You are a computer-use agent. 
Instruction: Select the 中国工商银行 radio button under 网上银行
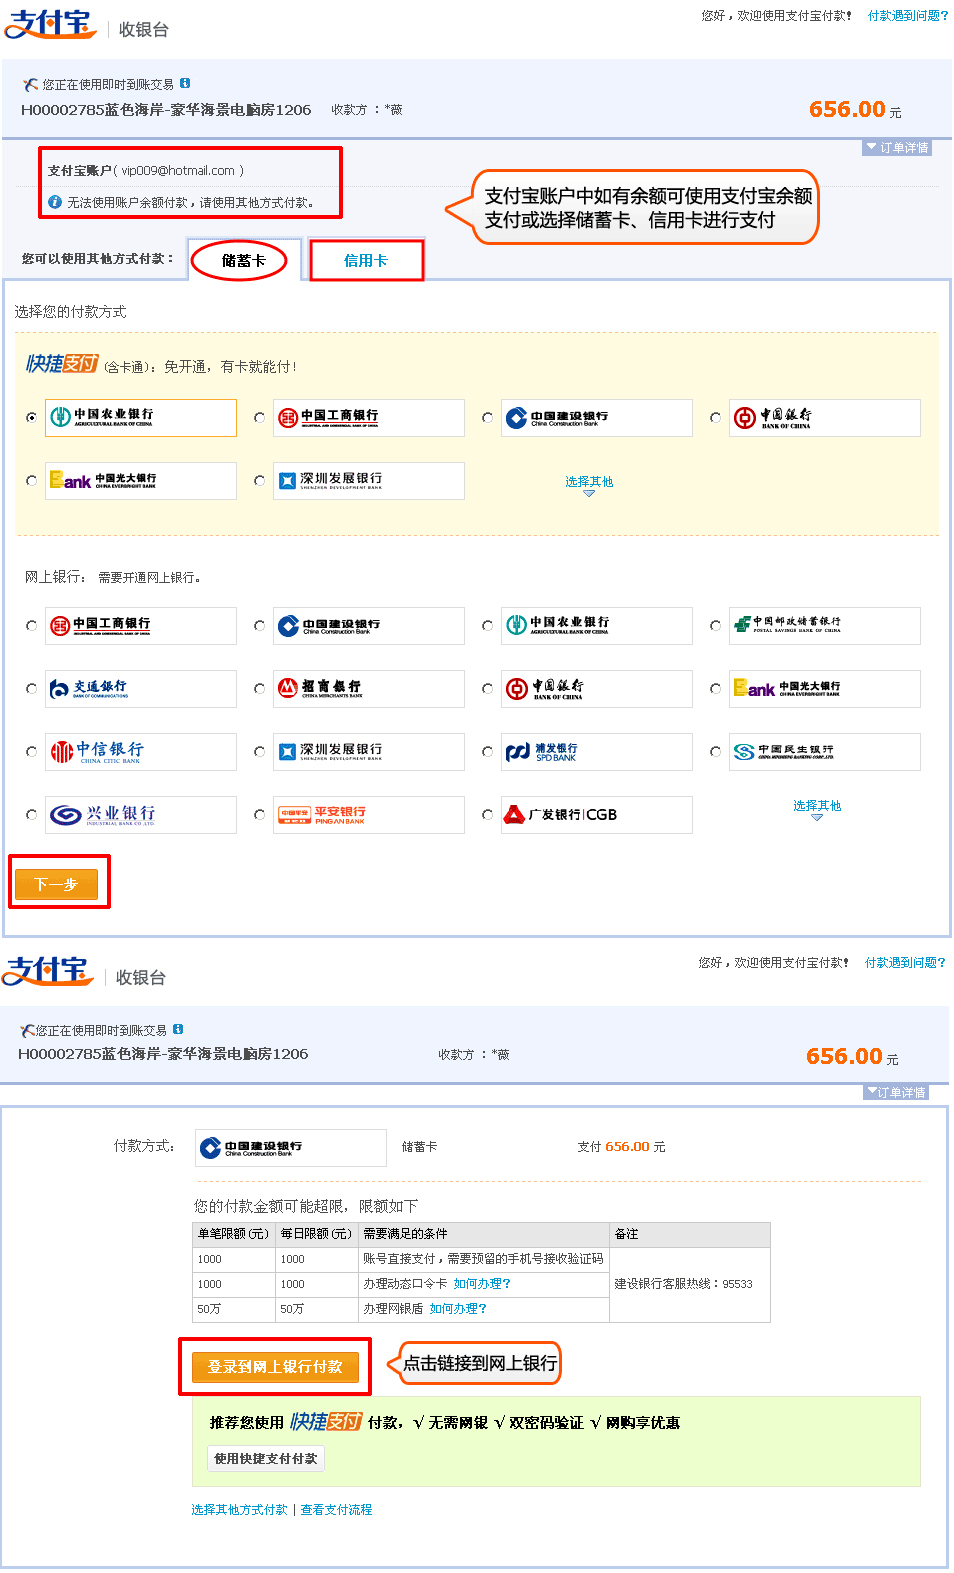tap(32, 626)
